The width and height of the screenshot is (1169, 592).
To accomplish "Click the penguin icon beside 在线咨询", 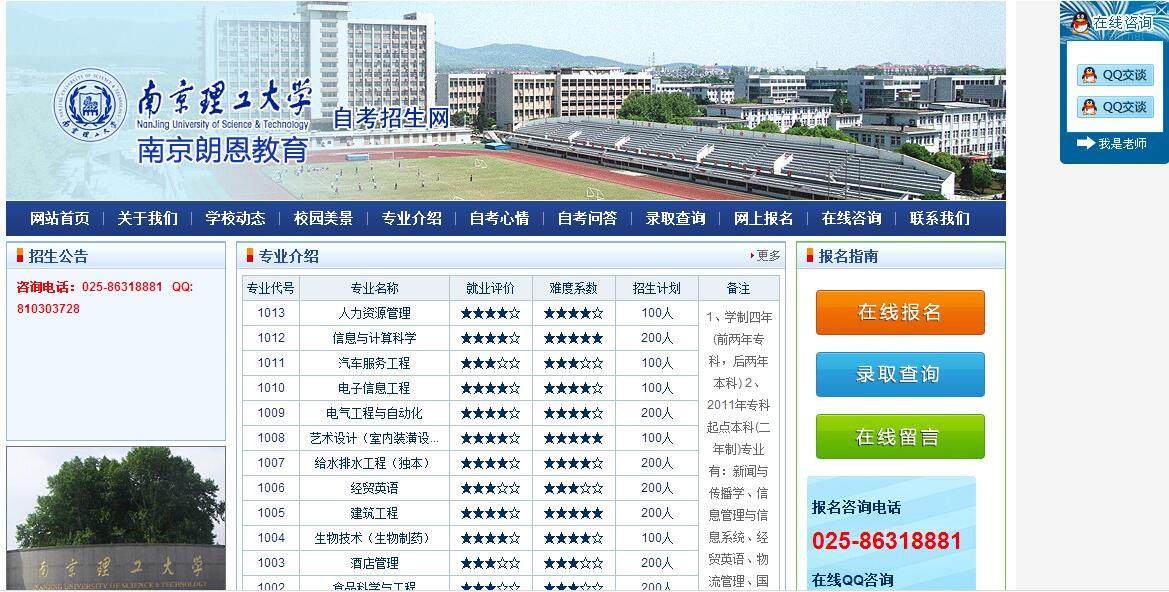I will pyautogui.click(x=1080, y=22).
